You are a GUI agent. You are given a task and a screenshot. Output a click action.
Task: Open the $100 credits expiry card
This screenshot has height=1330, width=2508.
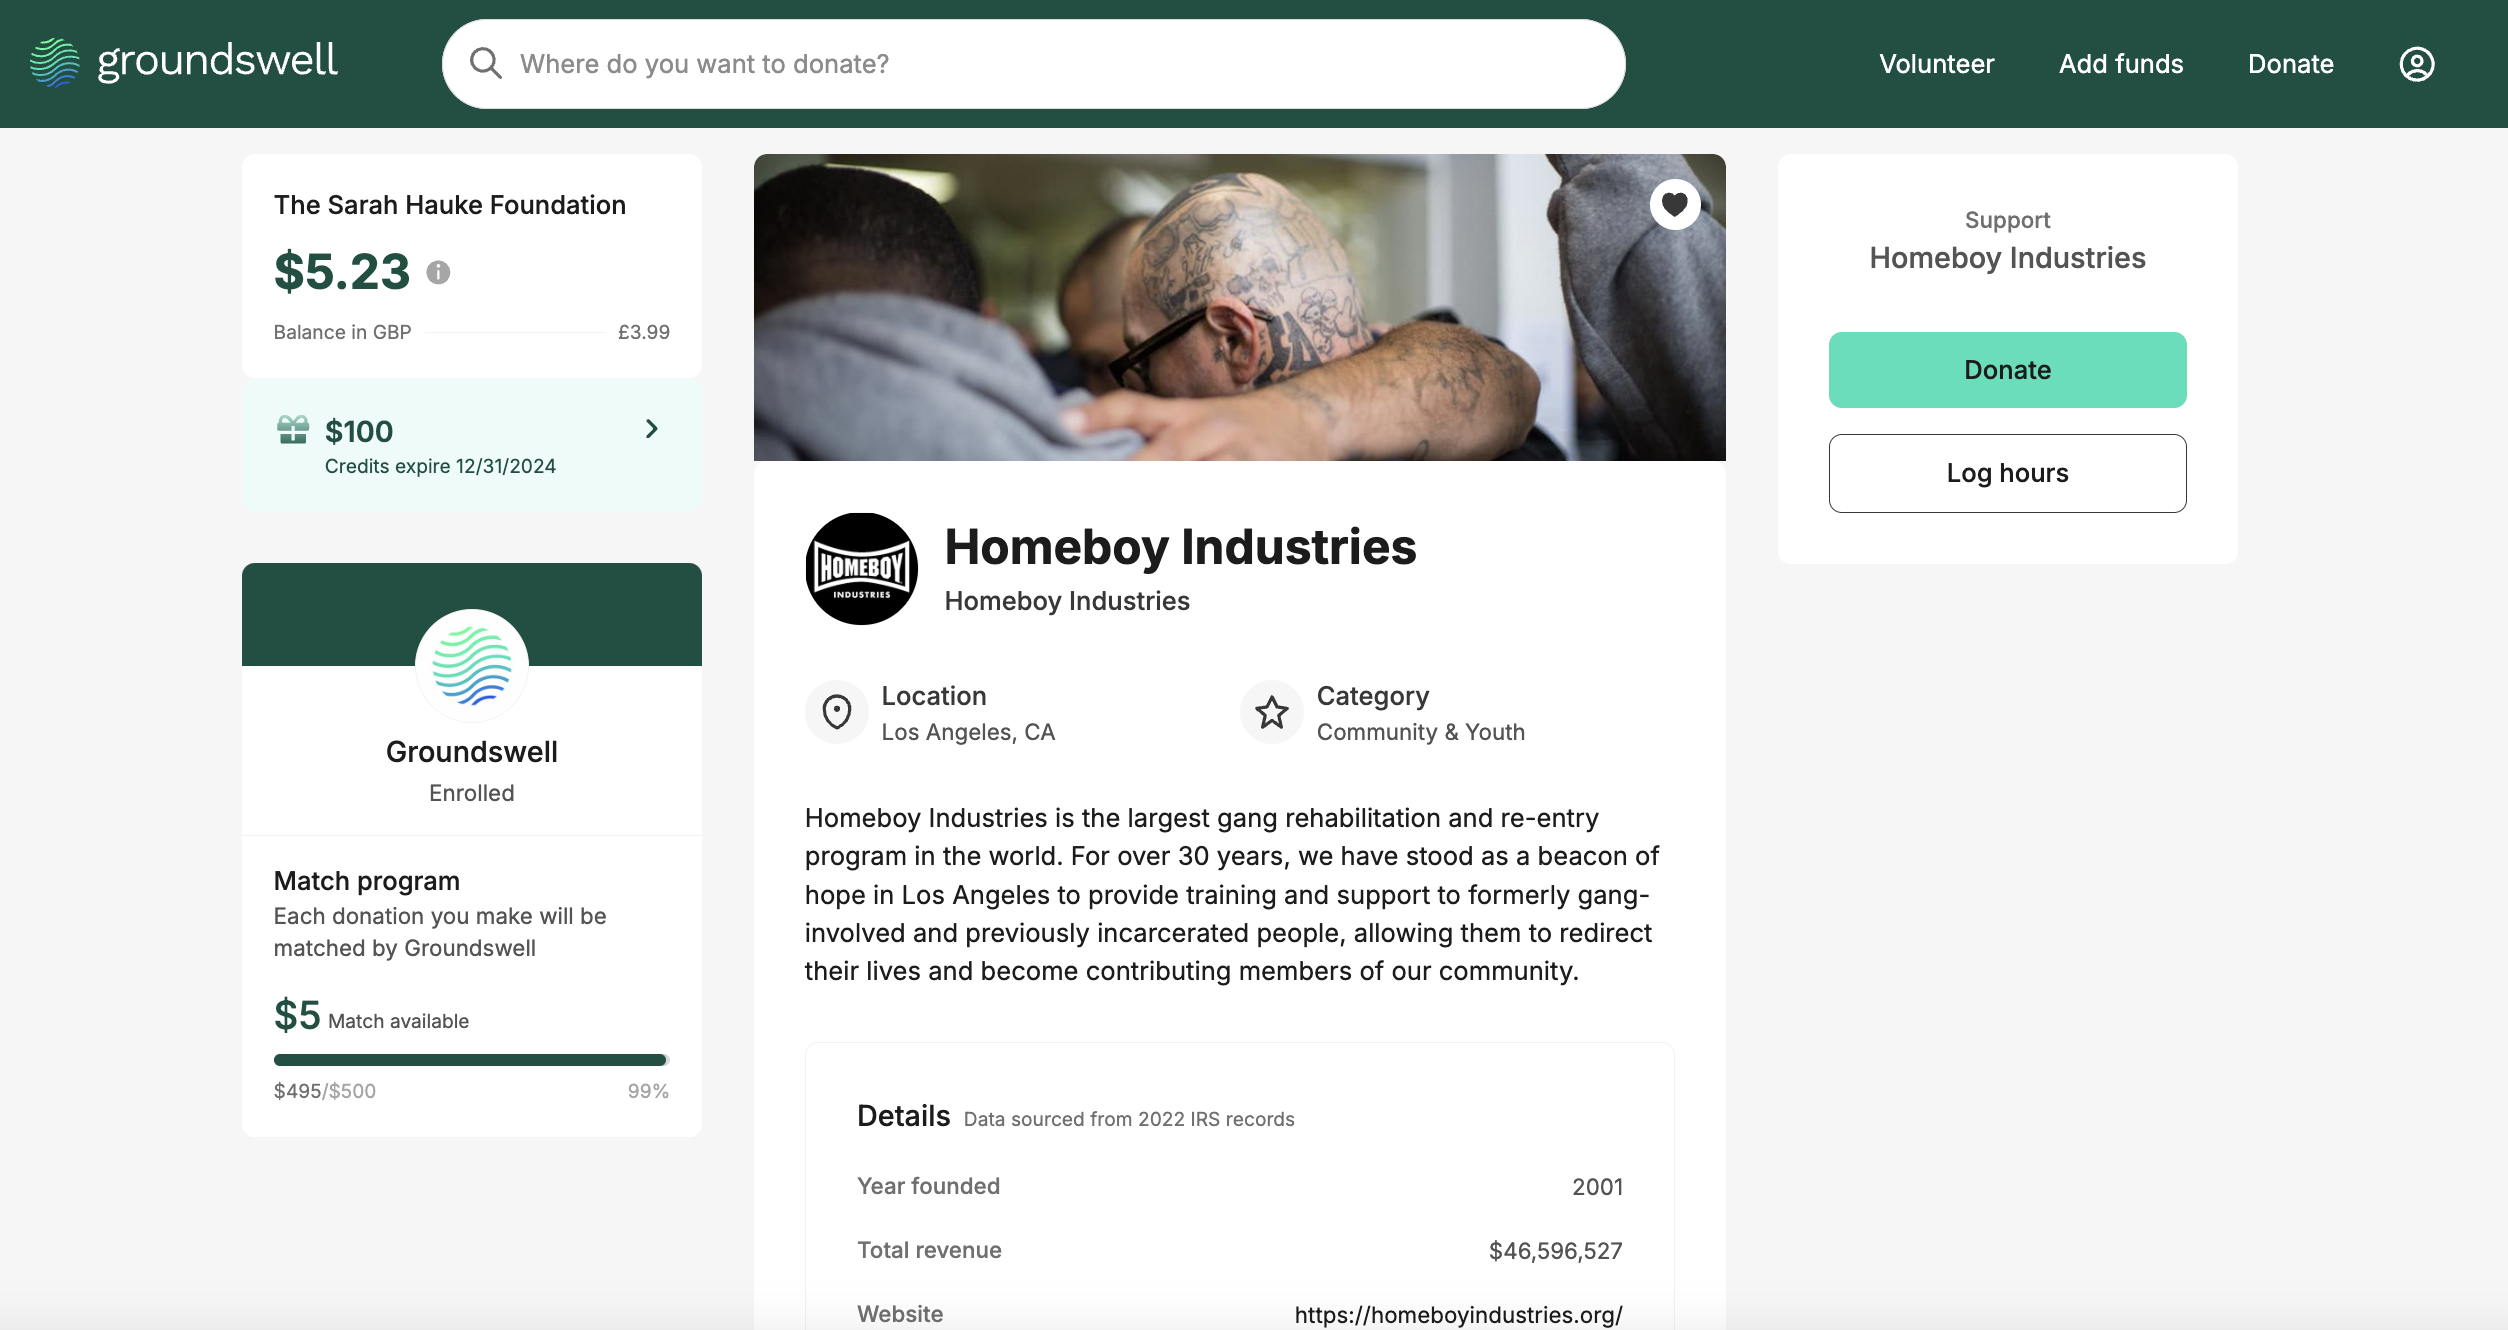[472, 446]
